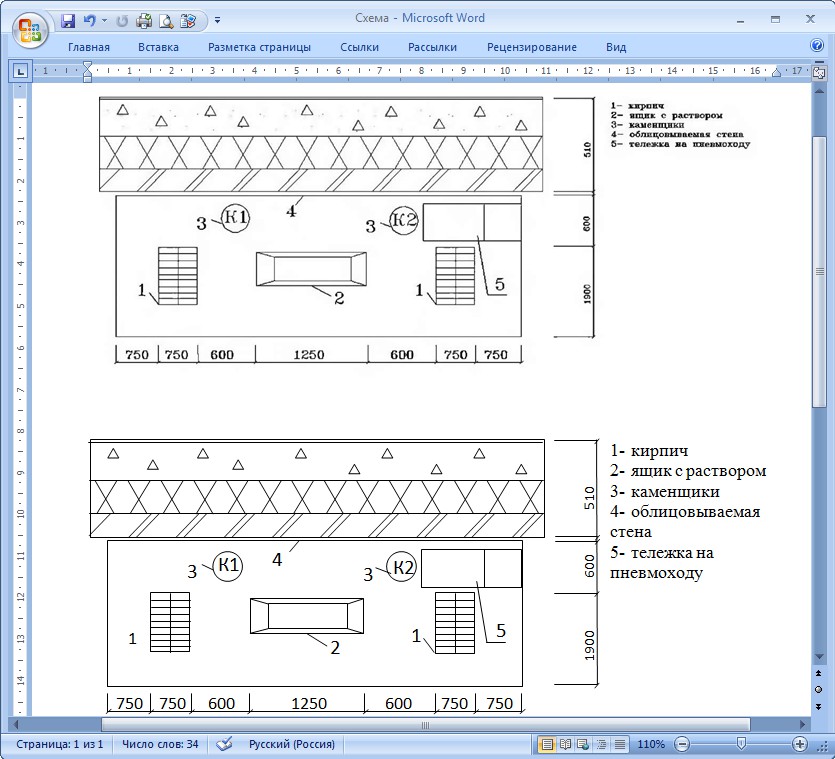Open the Рассылки tab
Screen dimensions: 835x759
[432, 47]
